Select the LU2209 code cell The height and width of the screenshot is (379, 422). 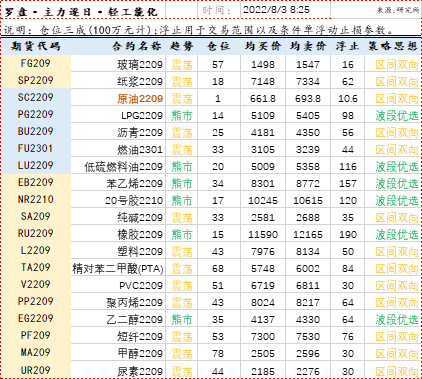(x=36, y=165)
